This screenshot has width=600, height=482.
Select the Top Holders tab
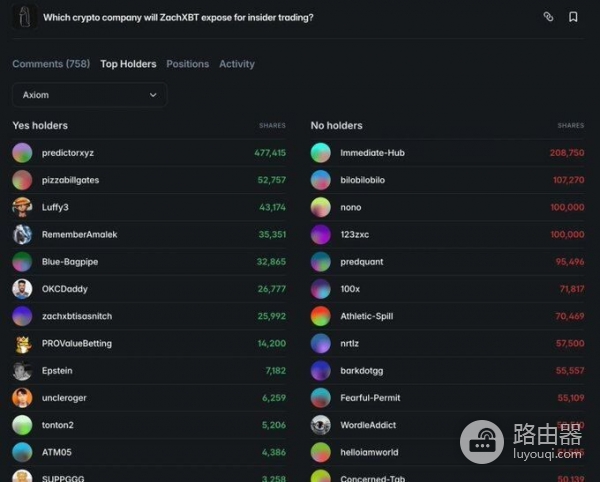click(128, 64)
